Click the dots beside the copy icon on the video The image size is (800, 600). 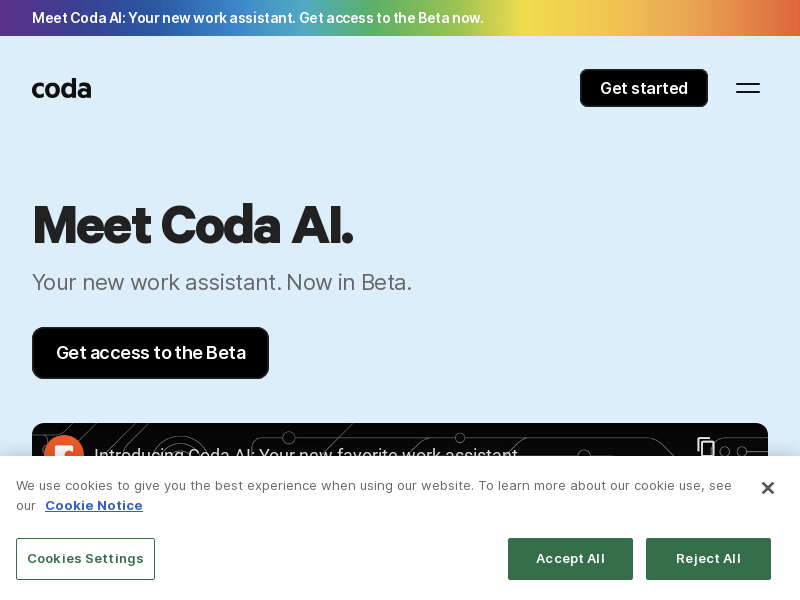click(x=731, y=452)
